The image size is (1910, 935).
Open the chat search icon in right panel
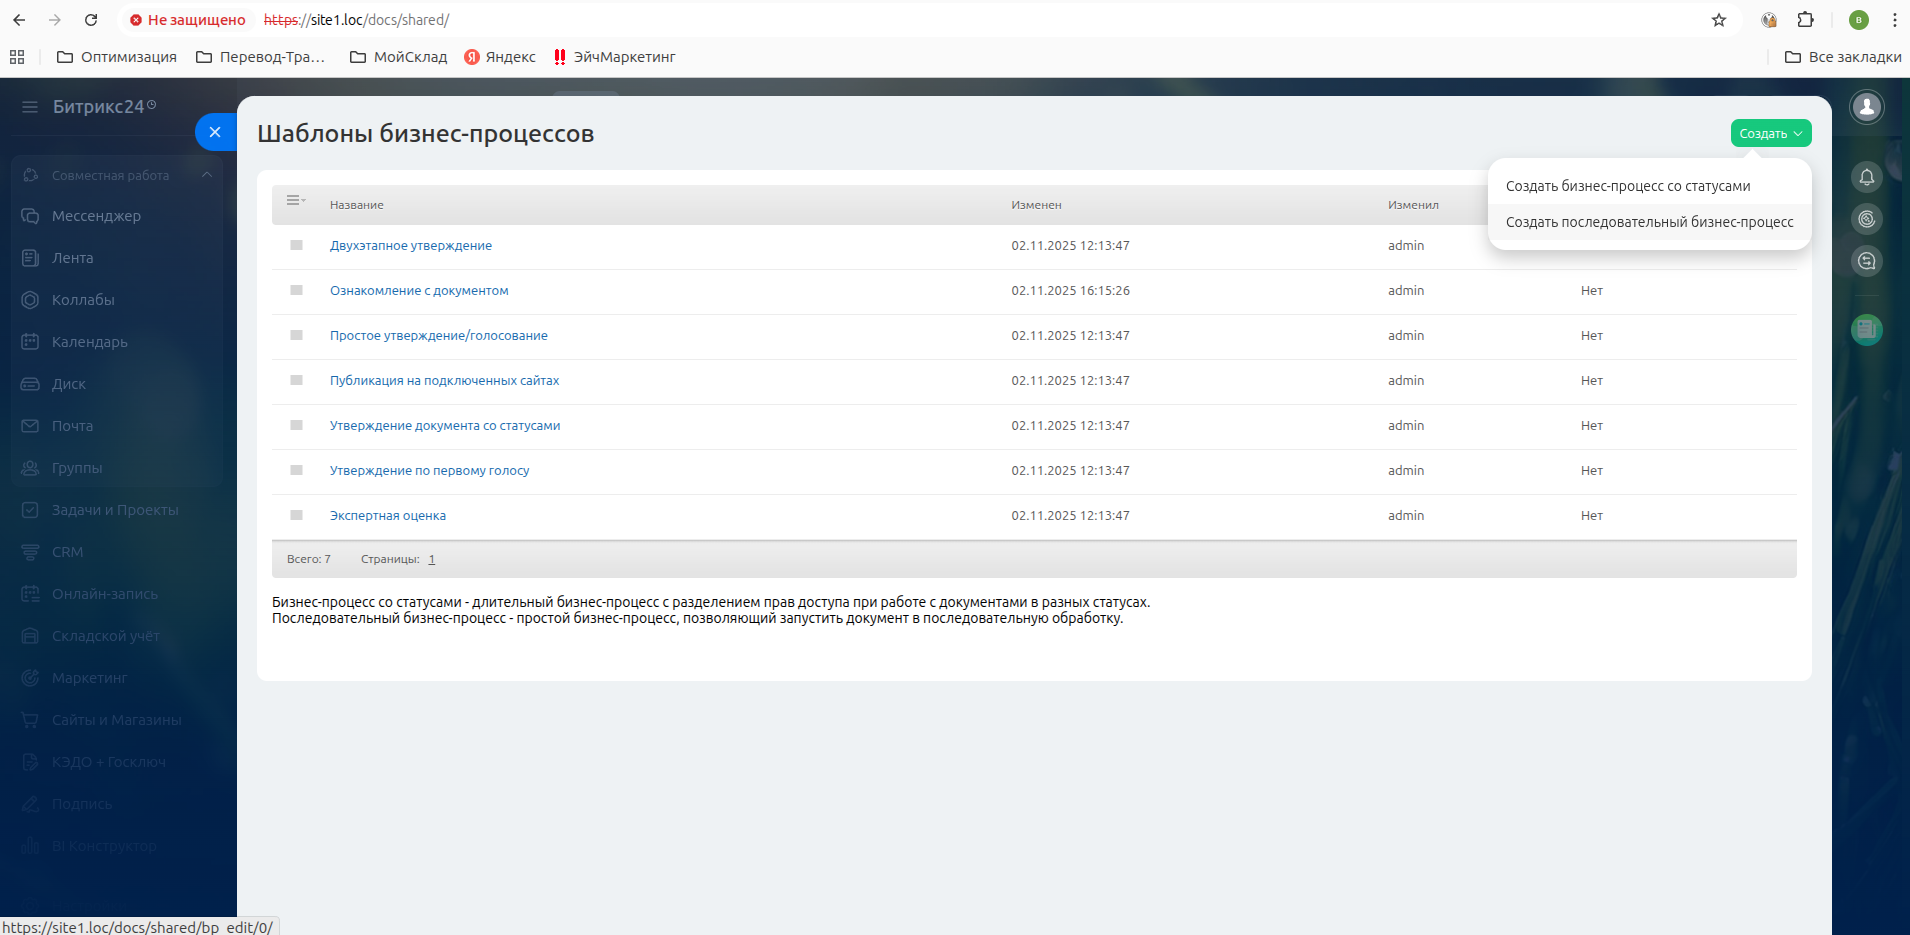click(x=1866, y=262)
